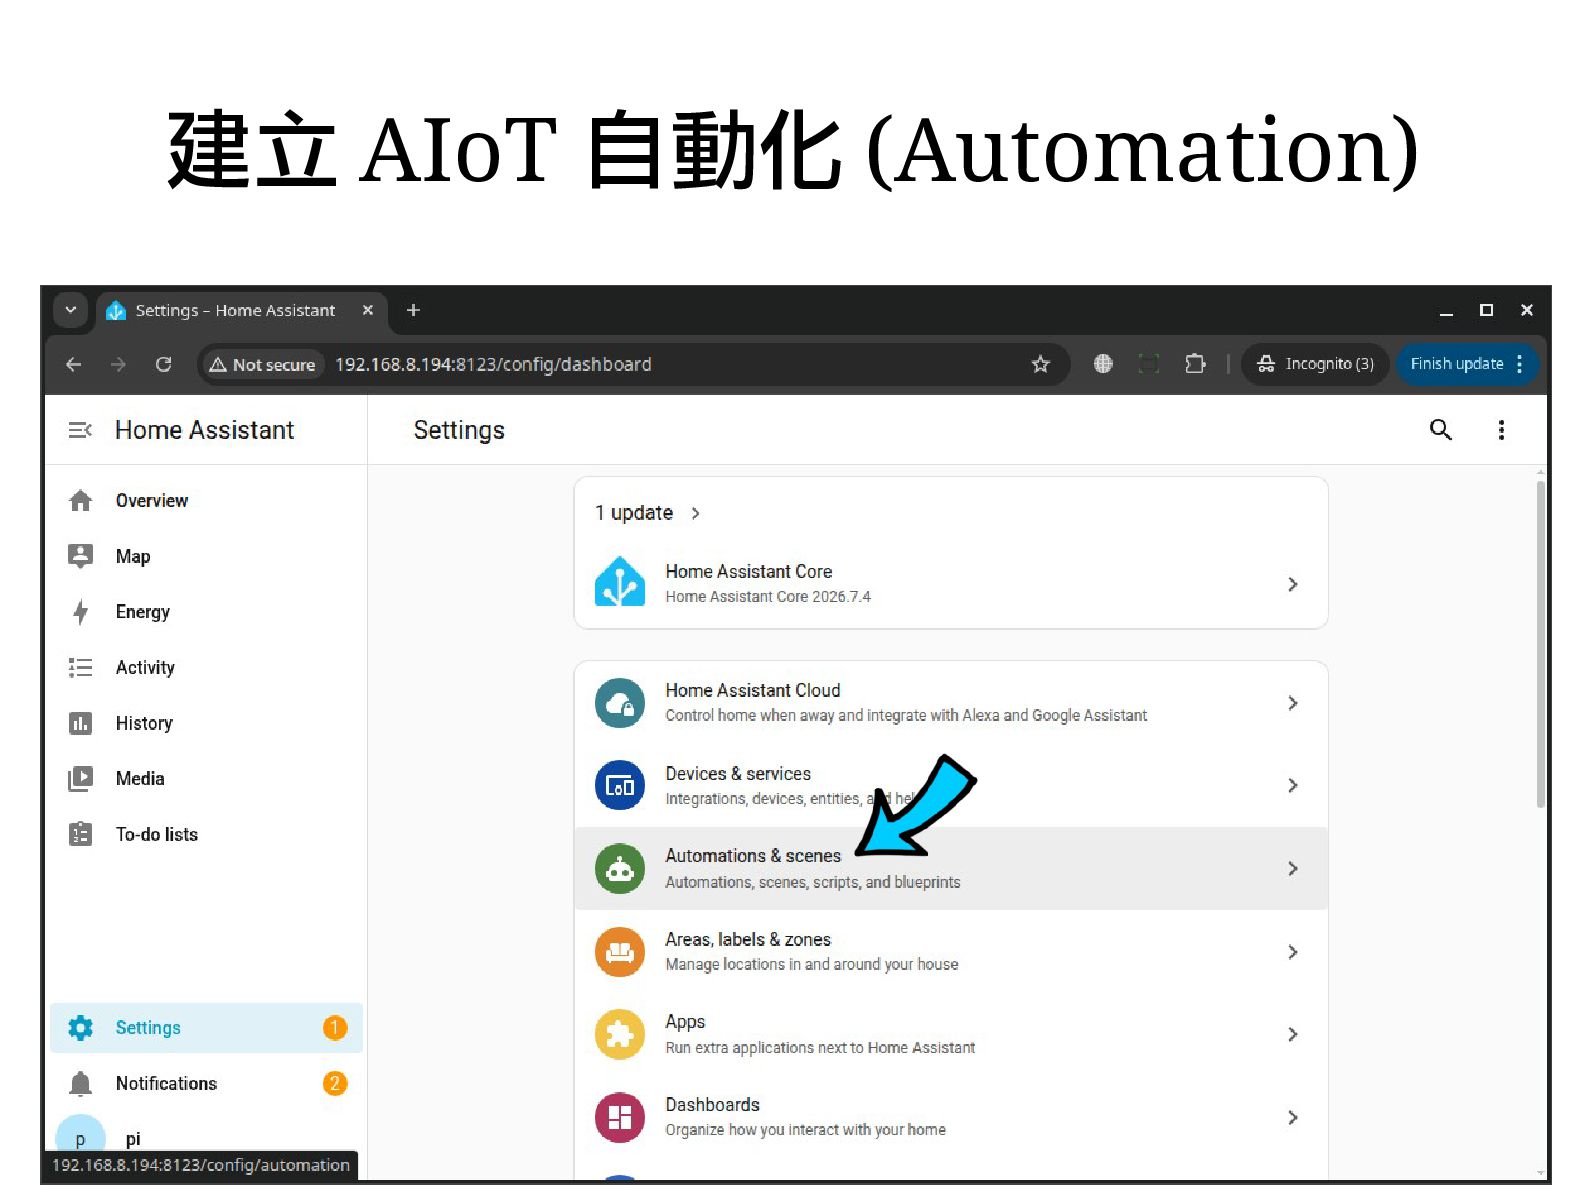Open the Automations & scenes robot icon

[620, 869]
